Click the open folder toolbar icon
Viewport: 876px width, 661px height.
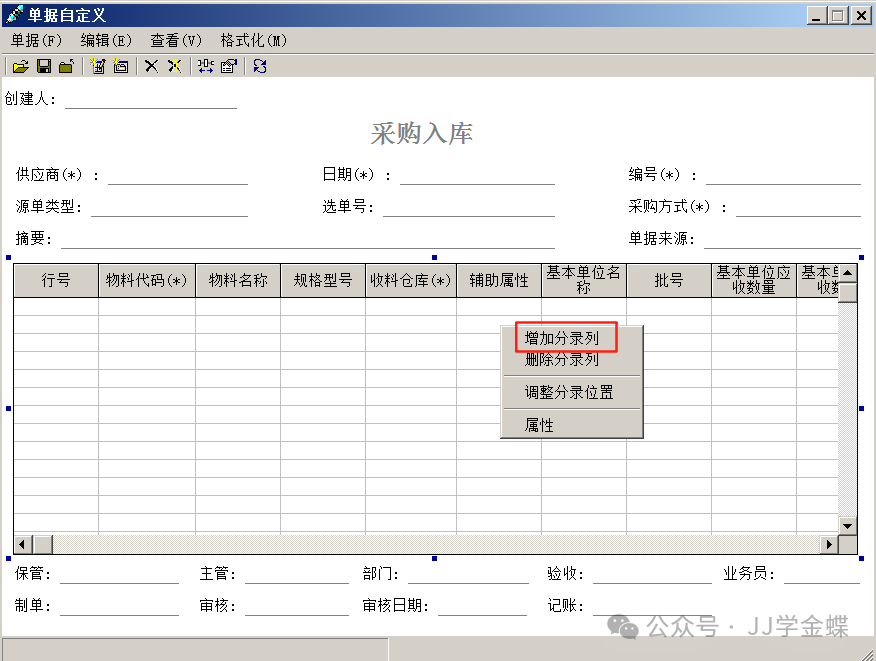click(20, 66)
